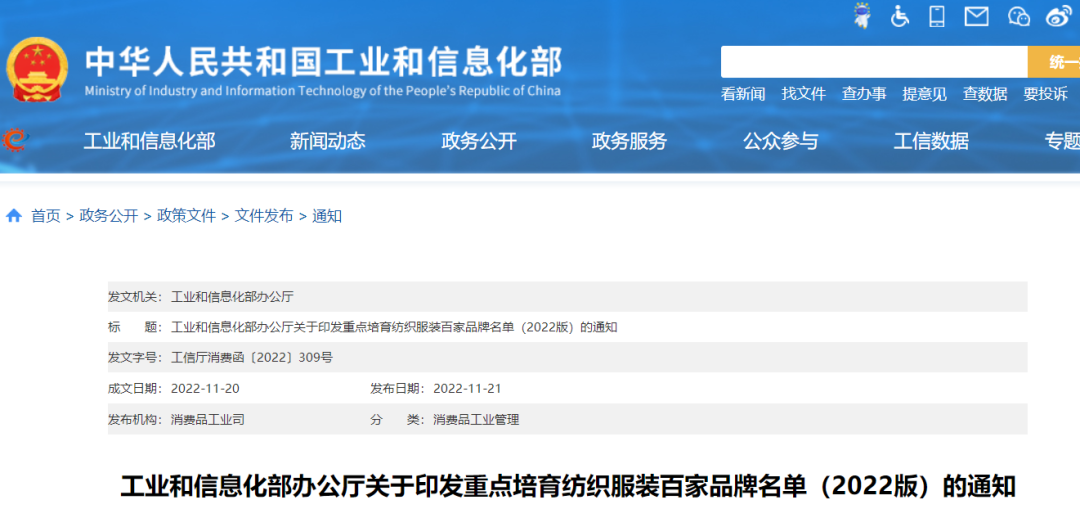This screenshot has width=1080, height=527.
Task: Open the 工业和信息化部 navigation menu
Action: [x=149, y=141]
